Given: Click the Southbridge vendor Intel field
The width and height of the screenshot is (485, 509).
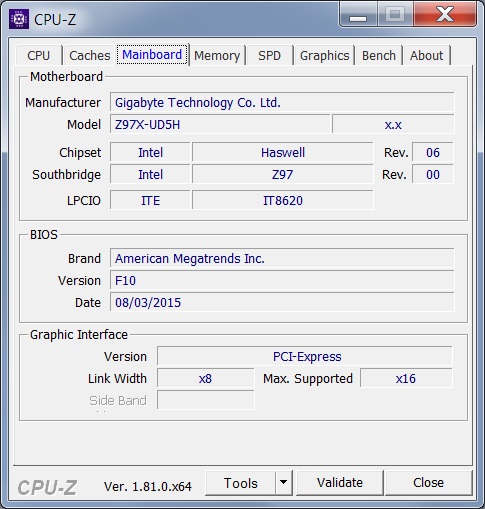Looking at the screenshot, I should pos(150,174).
